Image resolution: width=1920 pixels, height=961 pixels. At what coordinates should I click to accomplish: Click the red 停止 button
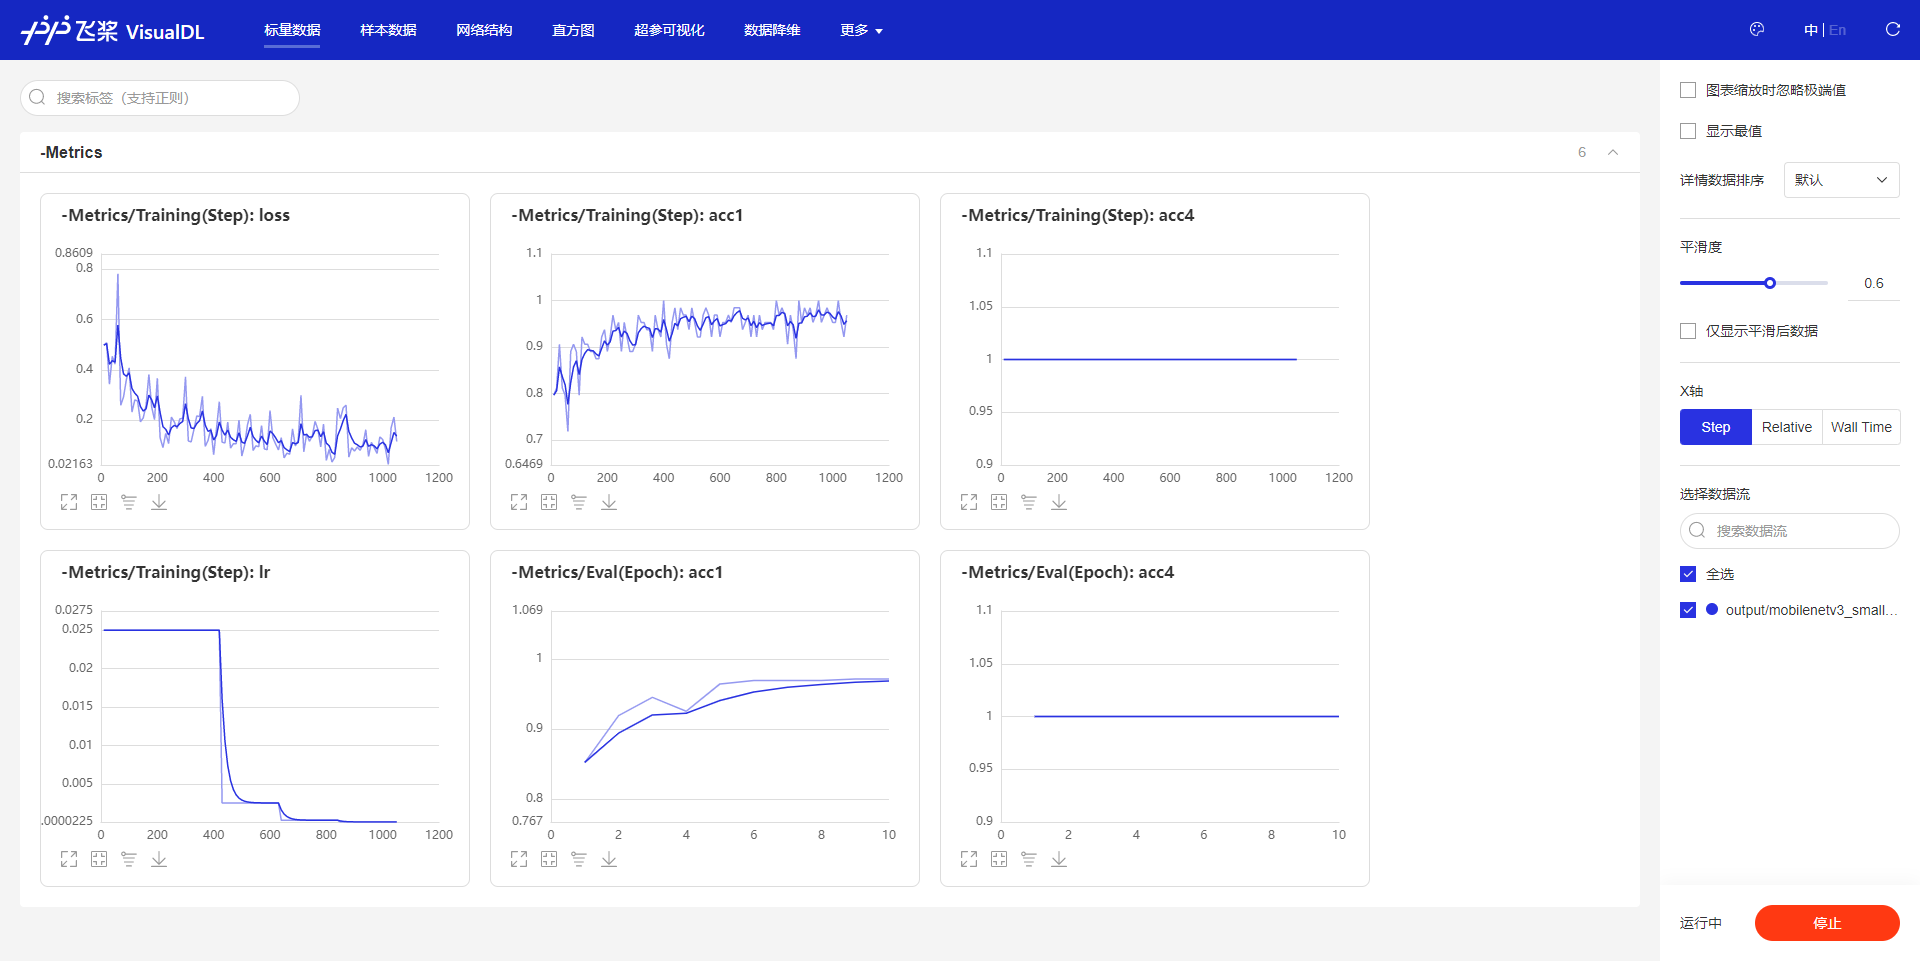tap(1827, 923)
